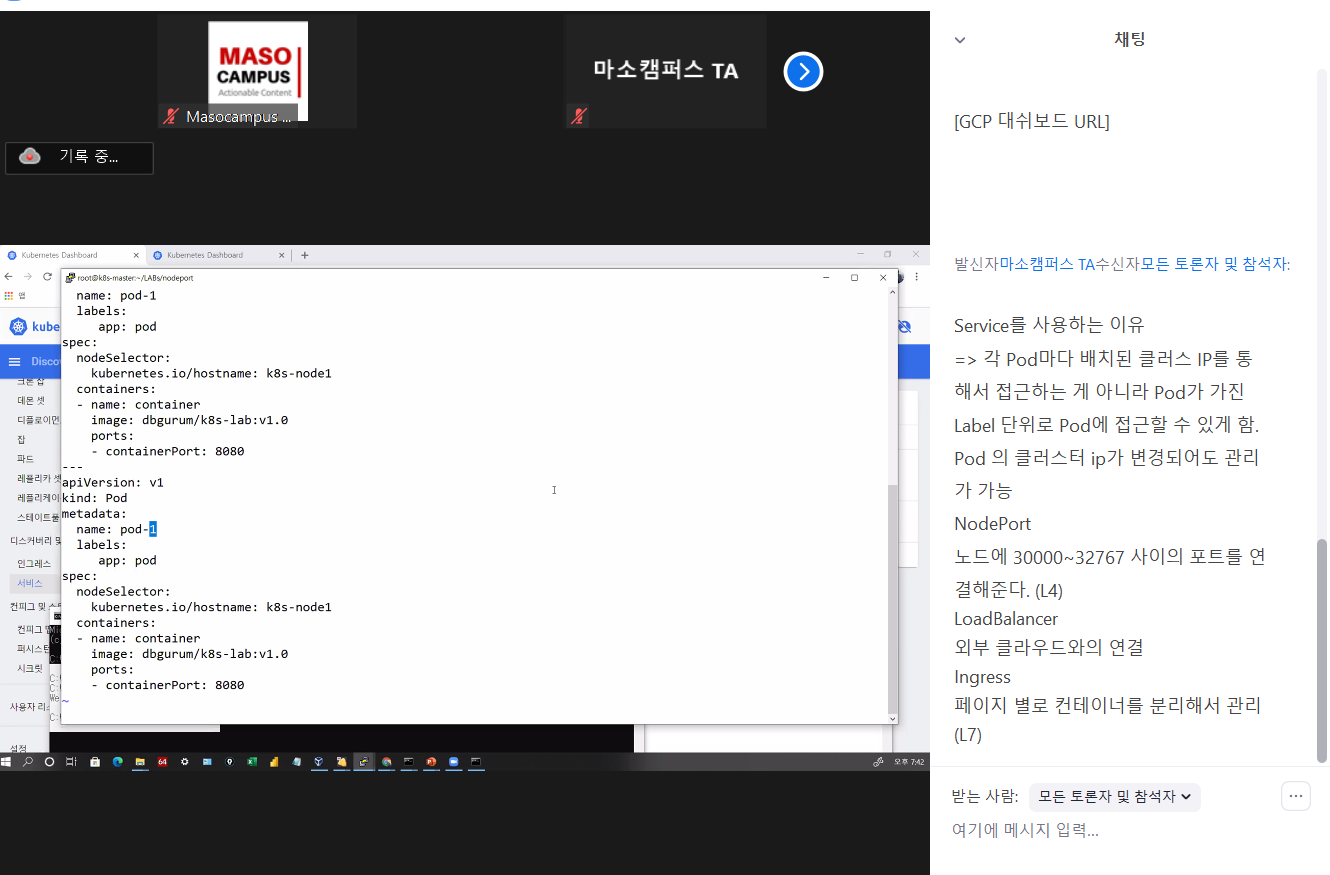The image size is (1330, 875).
Task: Open the hamburger menu in Kubernetes Dashboard
Action: (14, 361)
